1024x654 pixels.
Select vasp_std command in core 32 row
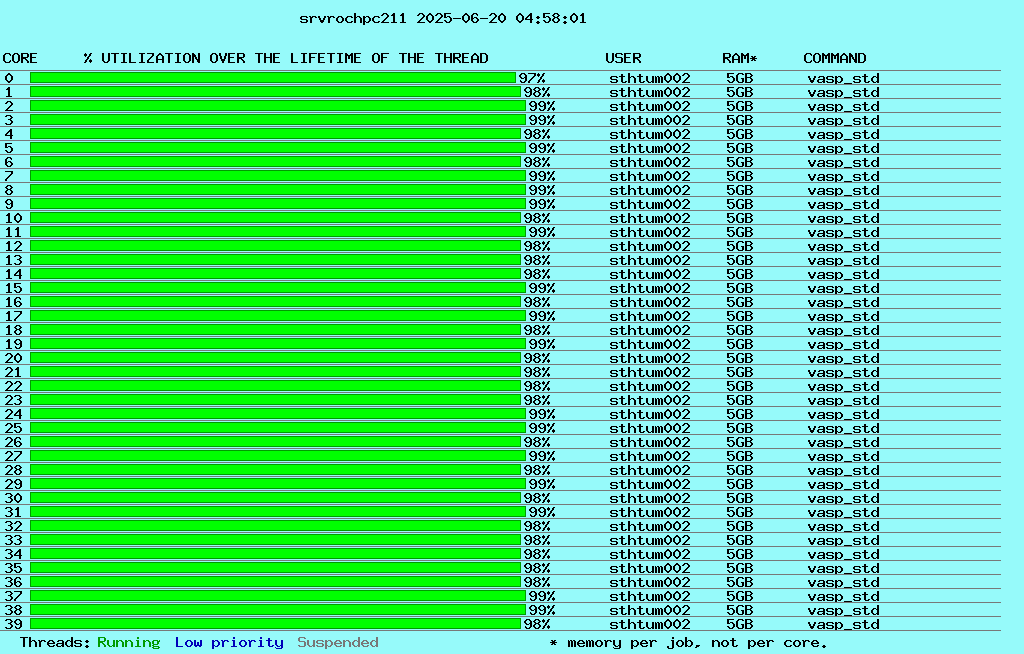click(843, 526)
